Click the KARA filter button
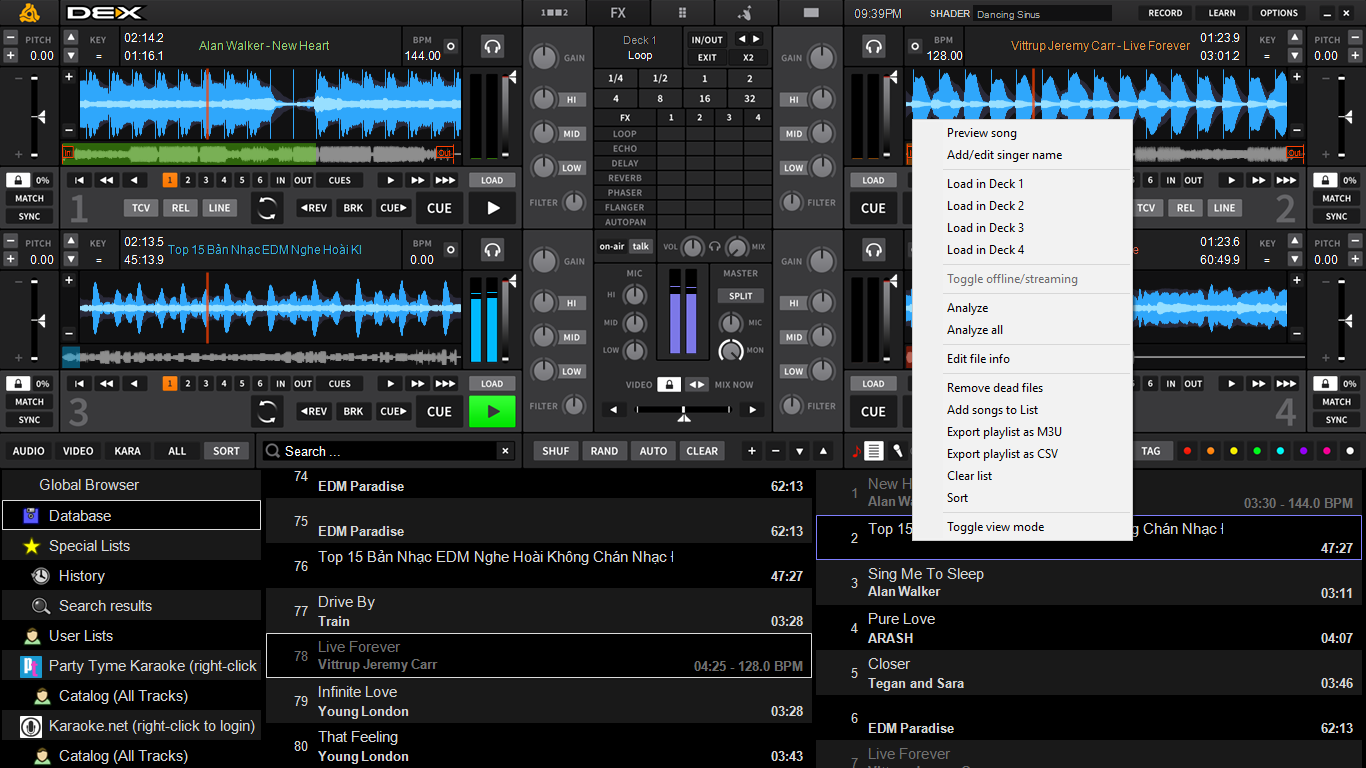 127,451
